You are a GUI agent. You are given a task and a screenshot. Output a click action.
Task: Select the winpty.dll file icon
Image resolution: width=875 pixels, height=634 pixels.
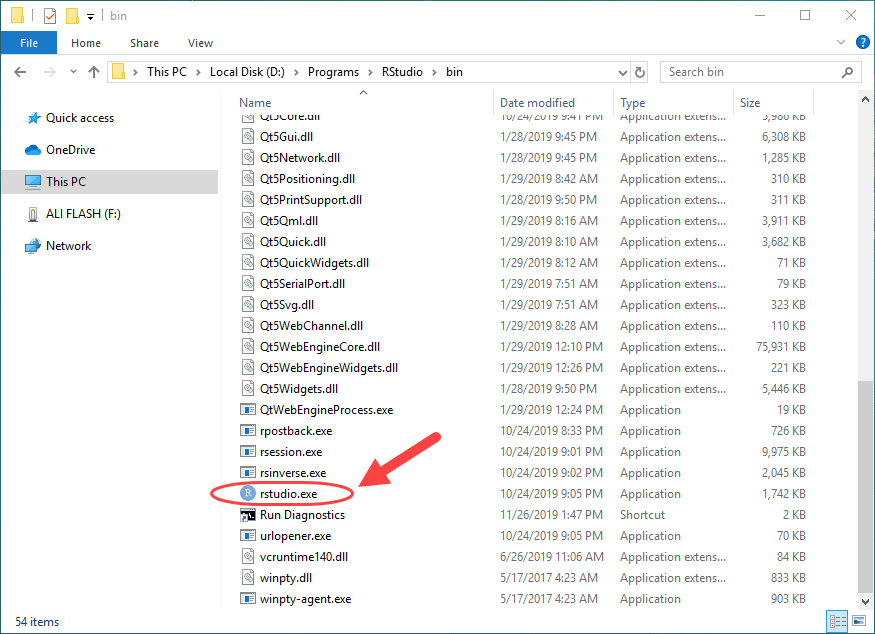tap(248, 578)
